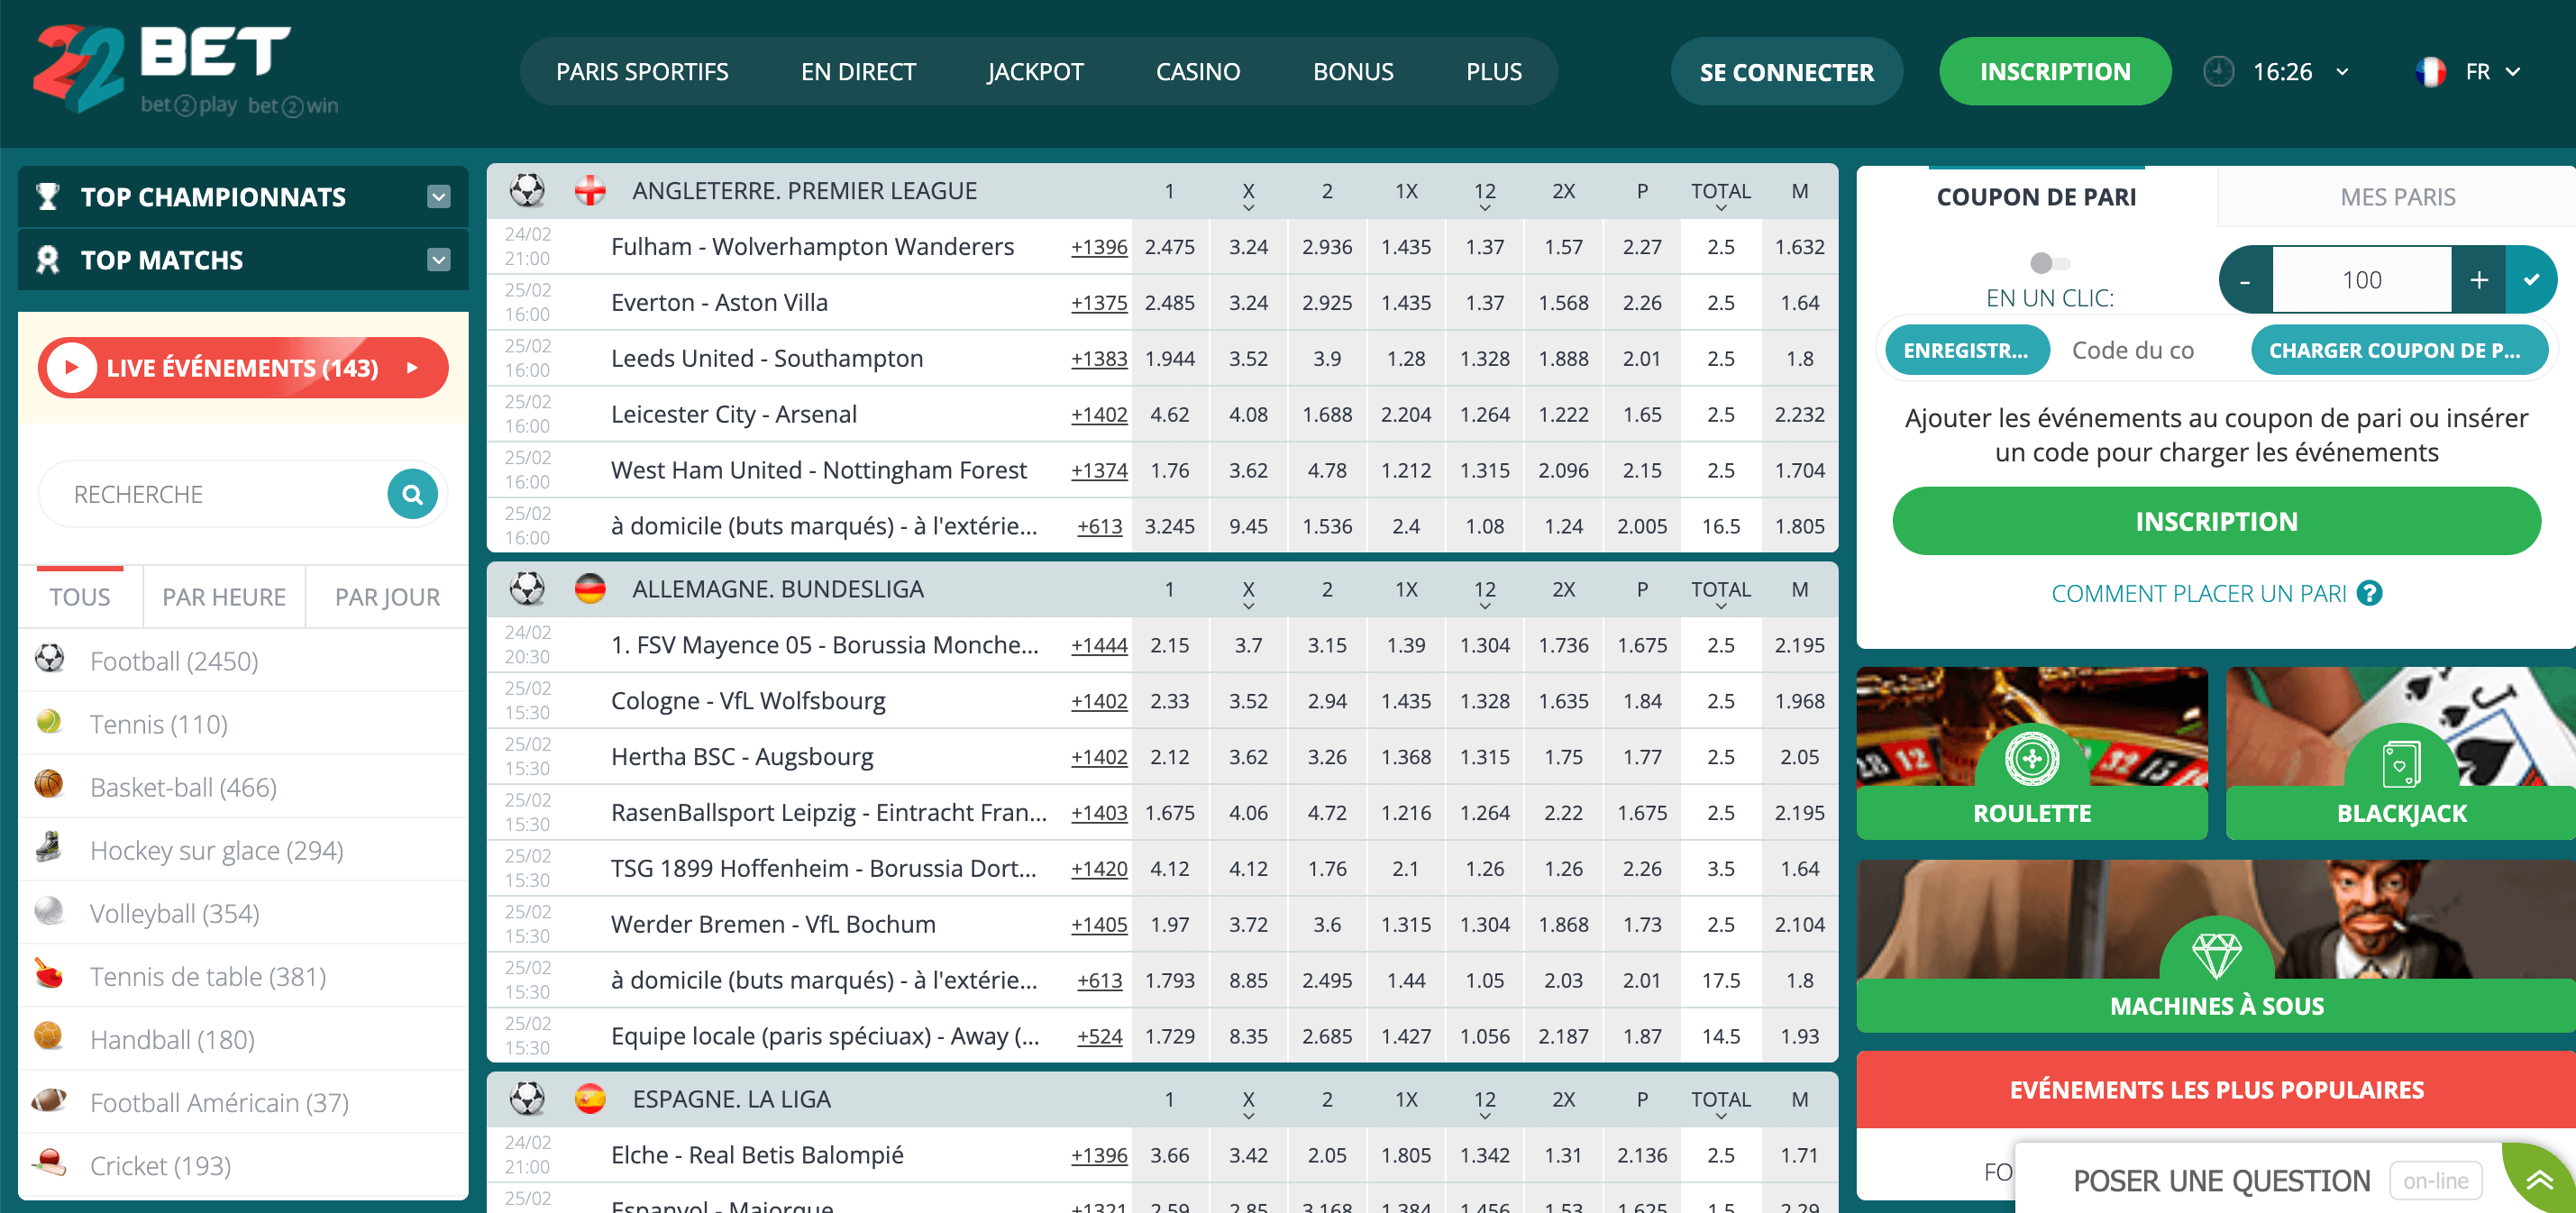Expand the Top Championnats section

438,196
